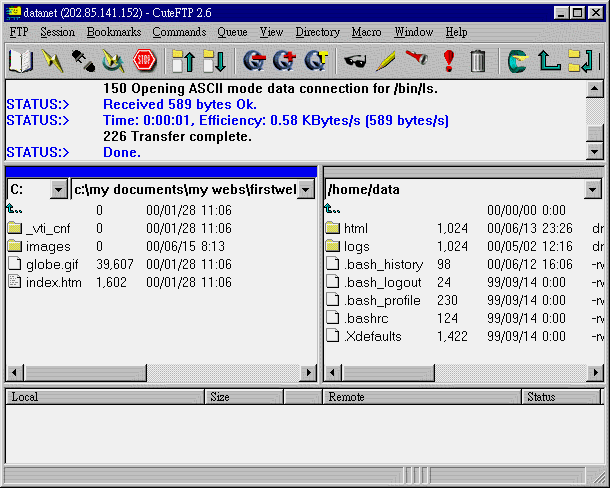610x488 pixels.
Task: Click the remote pane horizontal scrollbar thumb
Action: pyautogui.click(x=388, y=372)
